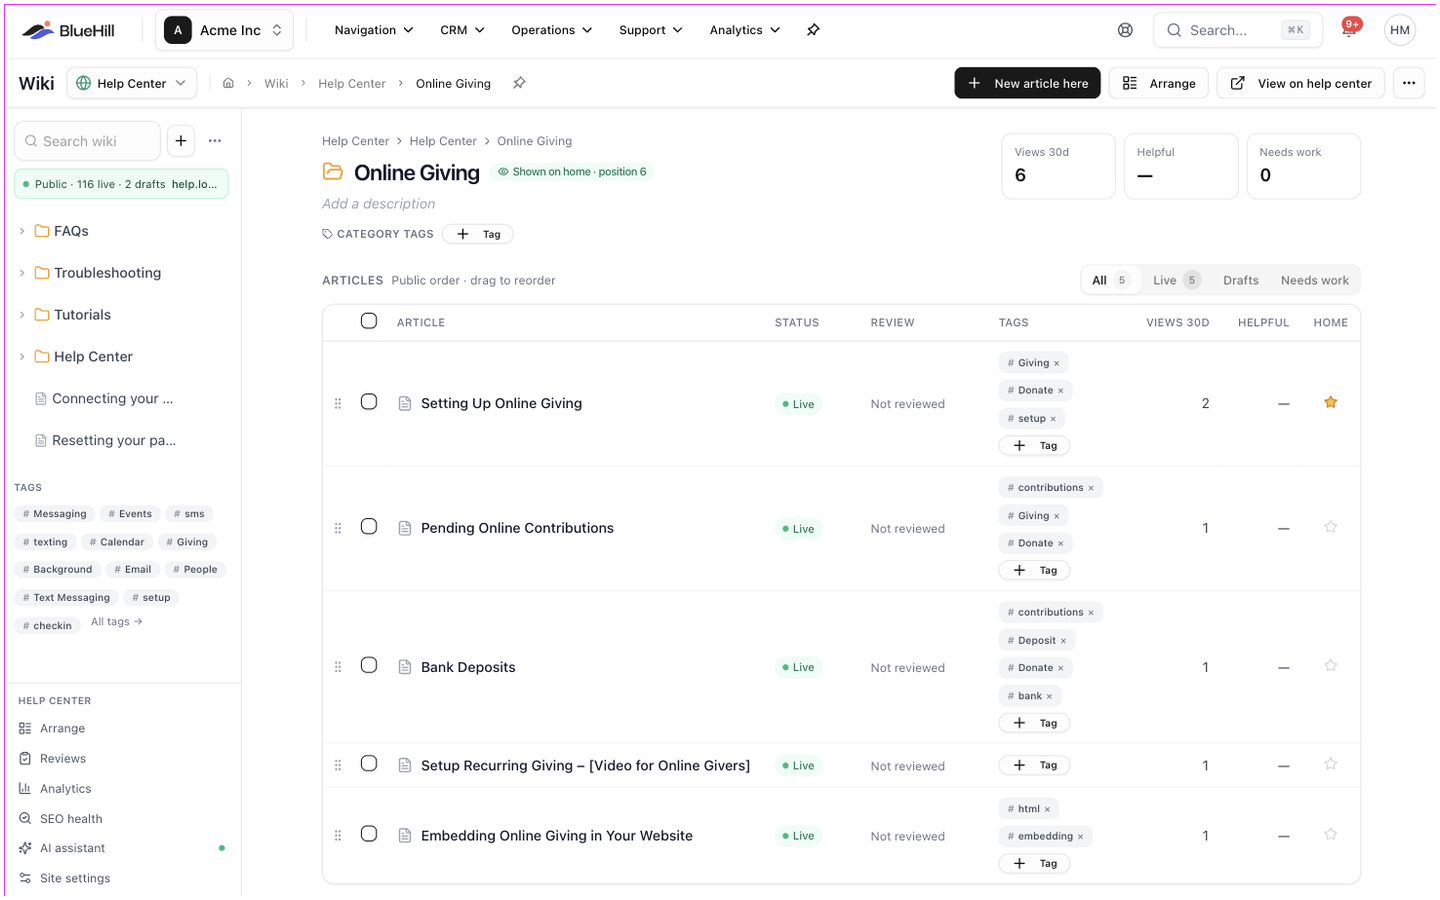Select Setup Recurring Giving row checkbox
This screenshot has width=1440, height=900.
point(369,764)
